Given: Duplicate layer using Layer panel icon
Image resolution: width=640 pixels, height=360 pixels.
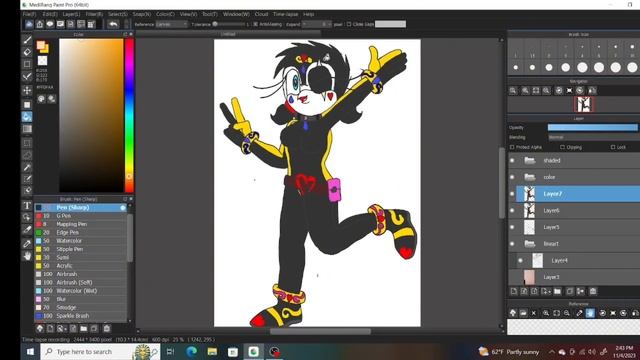Looking at the screenshot, I should point(570,291).
